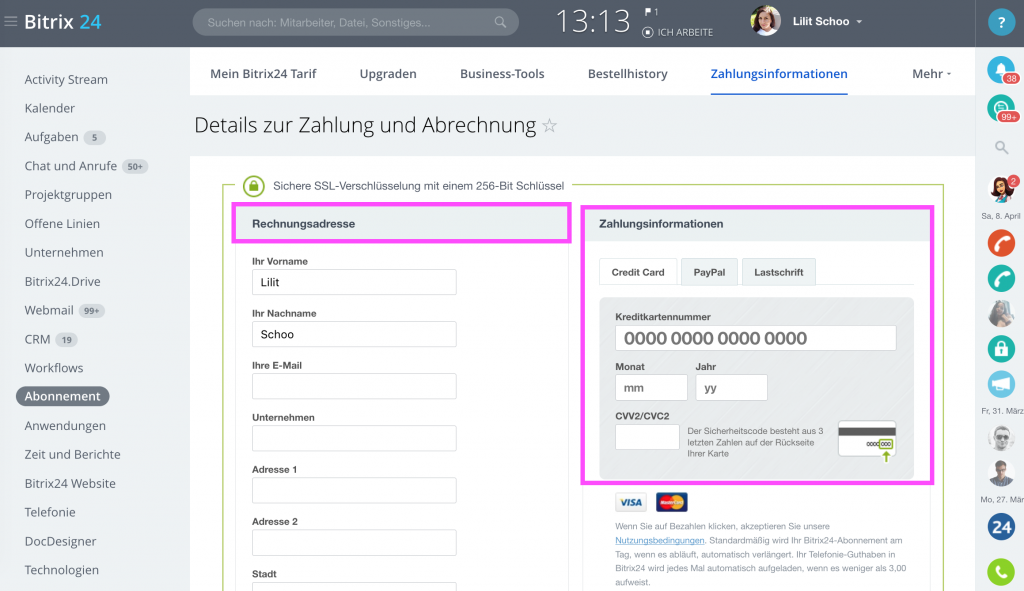The width and height of the screenshot is (1024, 591).
Task: Open Telefonie in the left menu
Action: pos(50,512)
